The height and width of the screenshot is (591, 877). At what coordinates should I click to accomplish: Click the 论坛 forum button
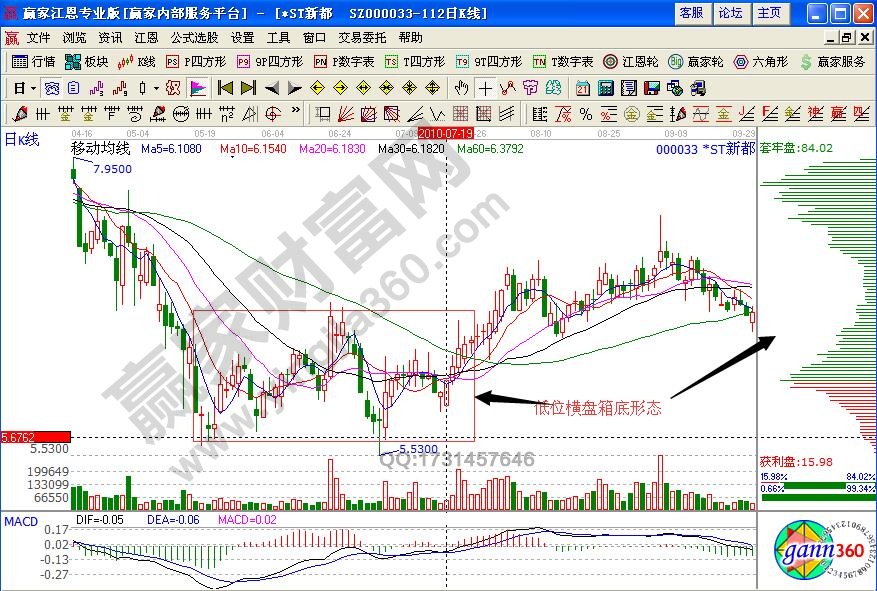point(730,13)
